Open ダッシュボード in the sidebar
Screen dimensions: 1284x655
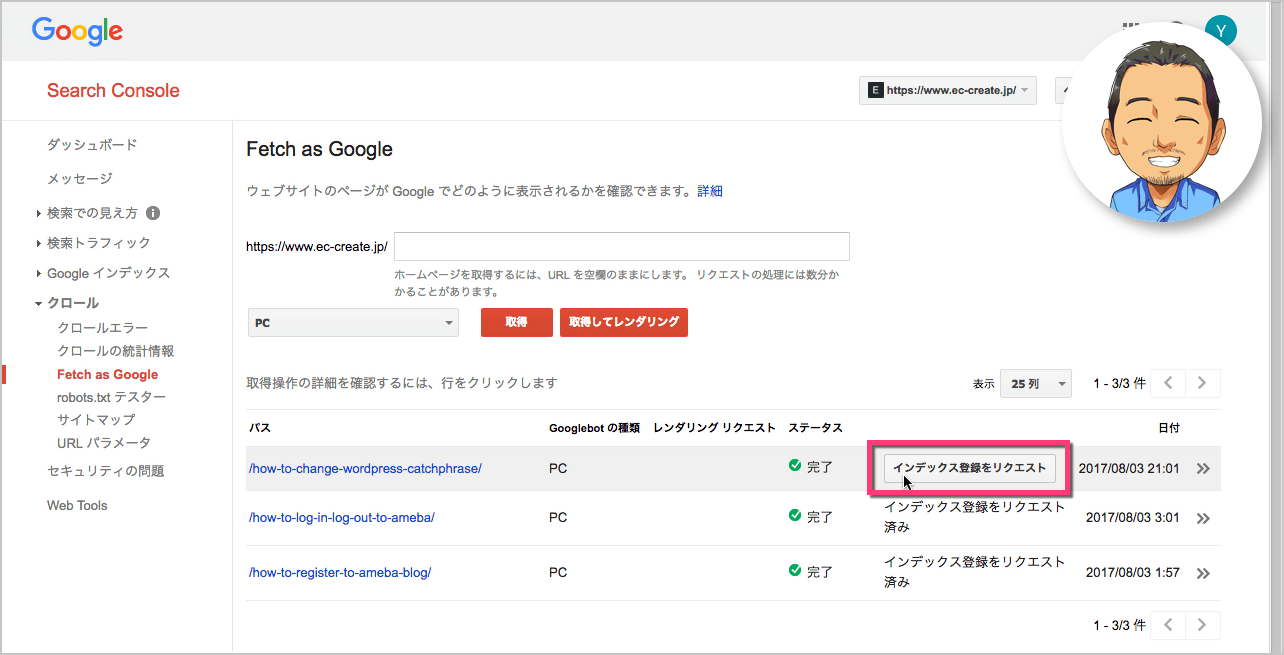click(x=92, y=145)
